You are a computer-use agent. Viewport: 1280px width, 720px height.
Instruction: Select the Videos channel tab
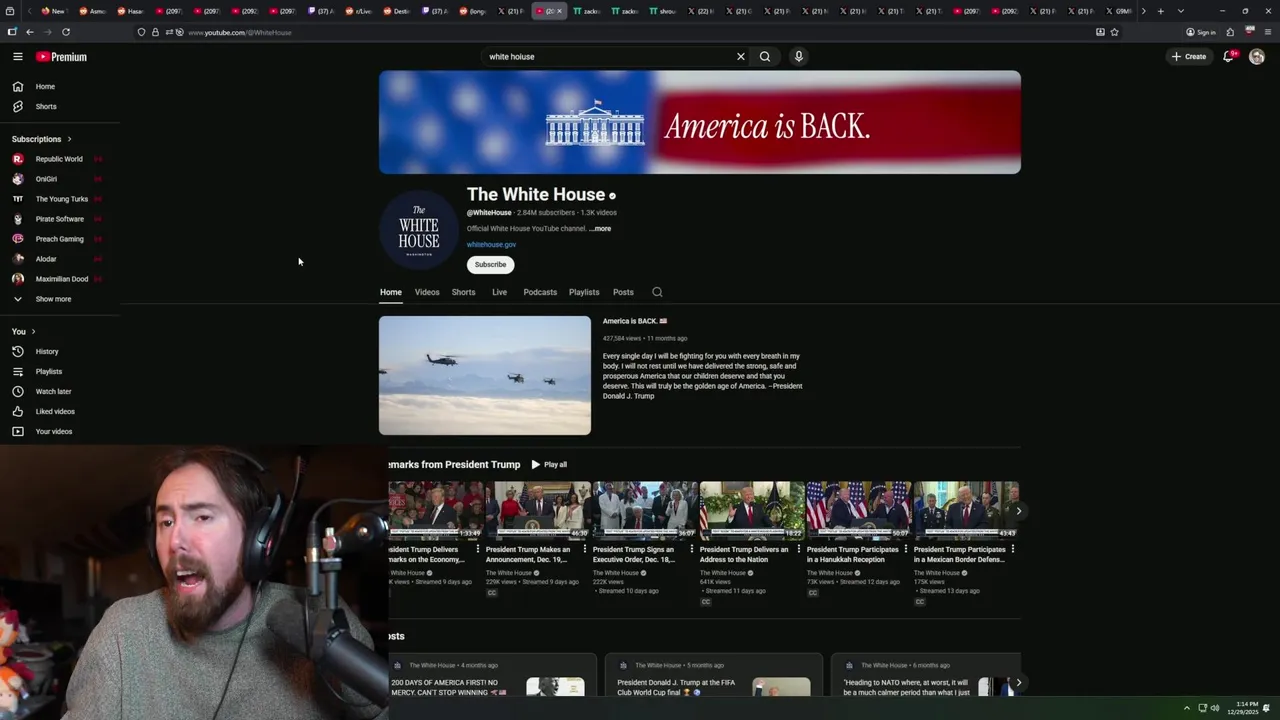pos(427,292)
